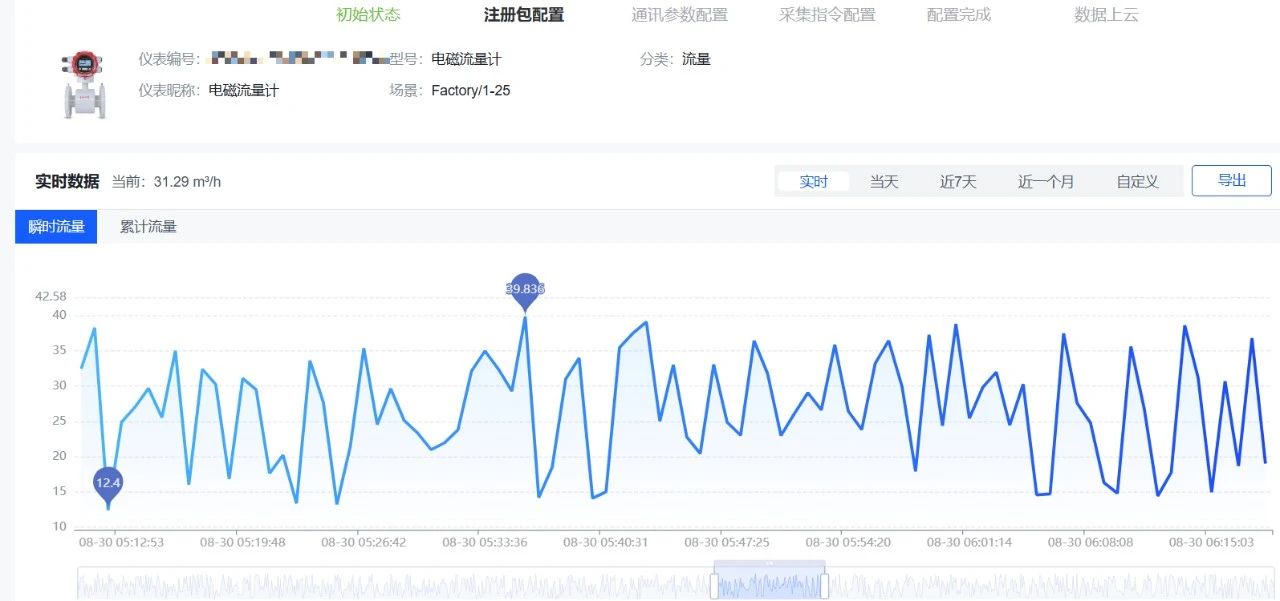Click the selected window in the zoom slider
Image resolution: width=1280 pixels, height=601 pixels.
tap(769, 584)
